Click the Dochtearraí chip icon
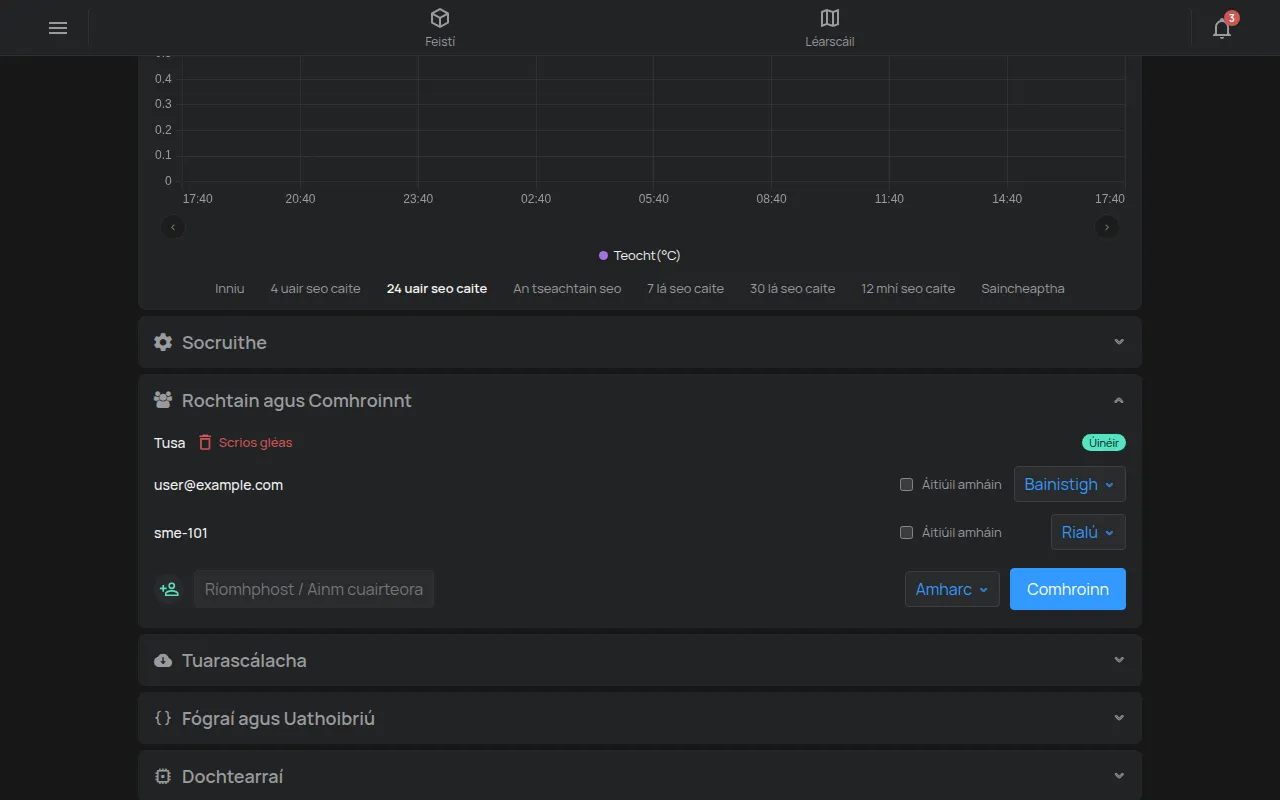1280x800 pixels. (163, 776)
